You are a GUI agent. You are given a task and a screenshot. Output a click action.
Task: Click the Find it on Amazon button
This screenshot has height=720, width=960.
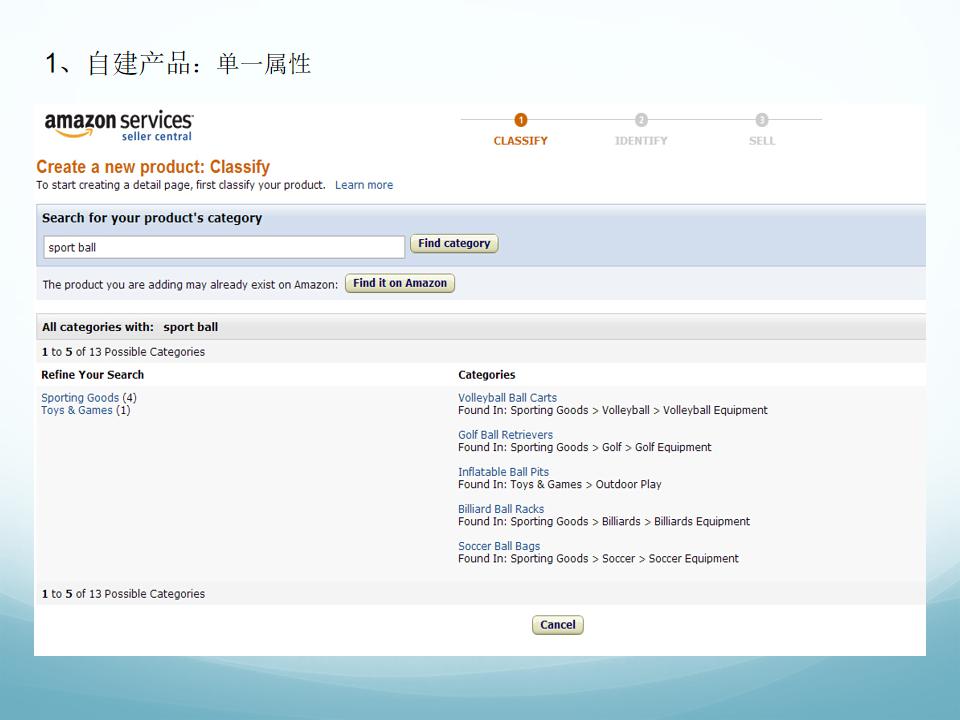click(400, 283)
